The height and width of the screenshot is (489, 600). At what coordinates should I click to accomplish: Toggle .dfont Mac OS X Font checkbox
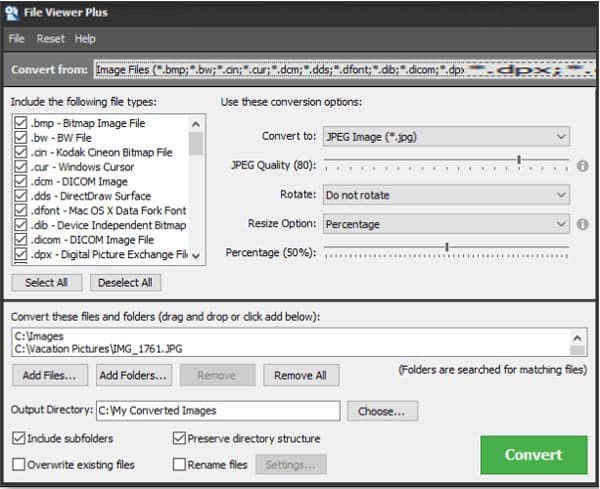click(x=21, y=210)
